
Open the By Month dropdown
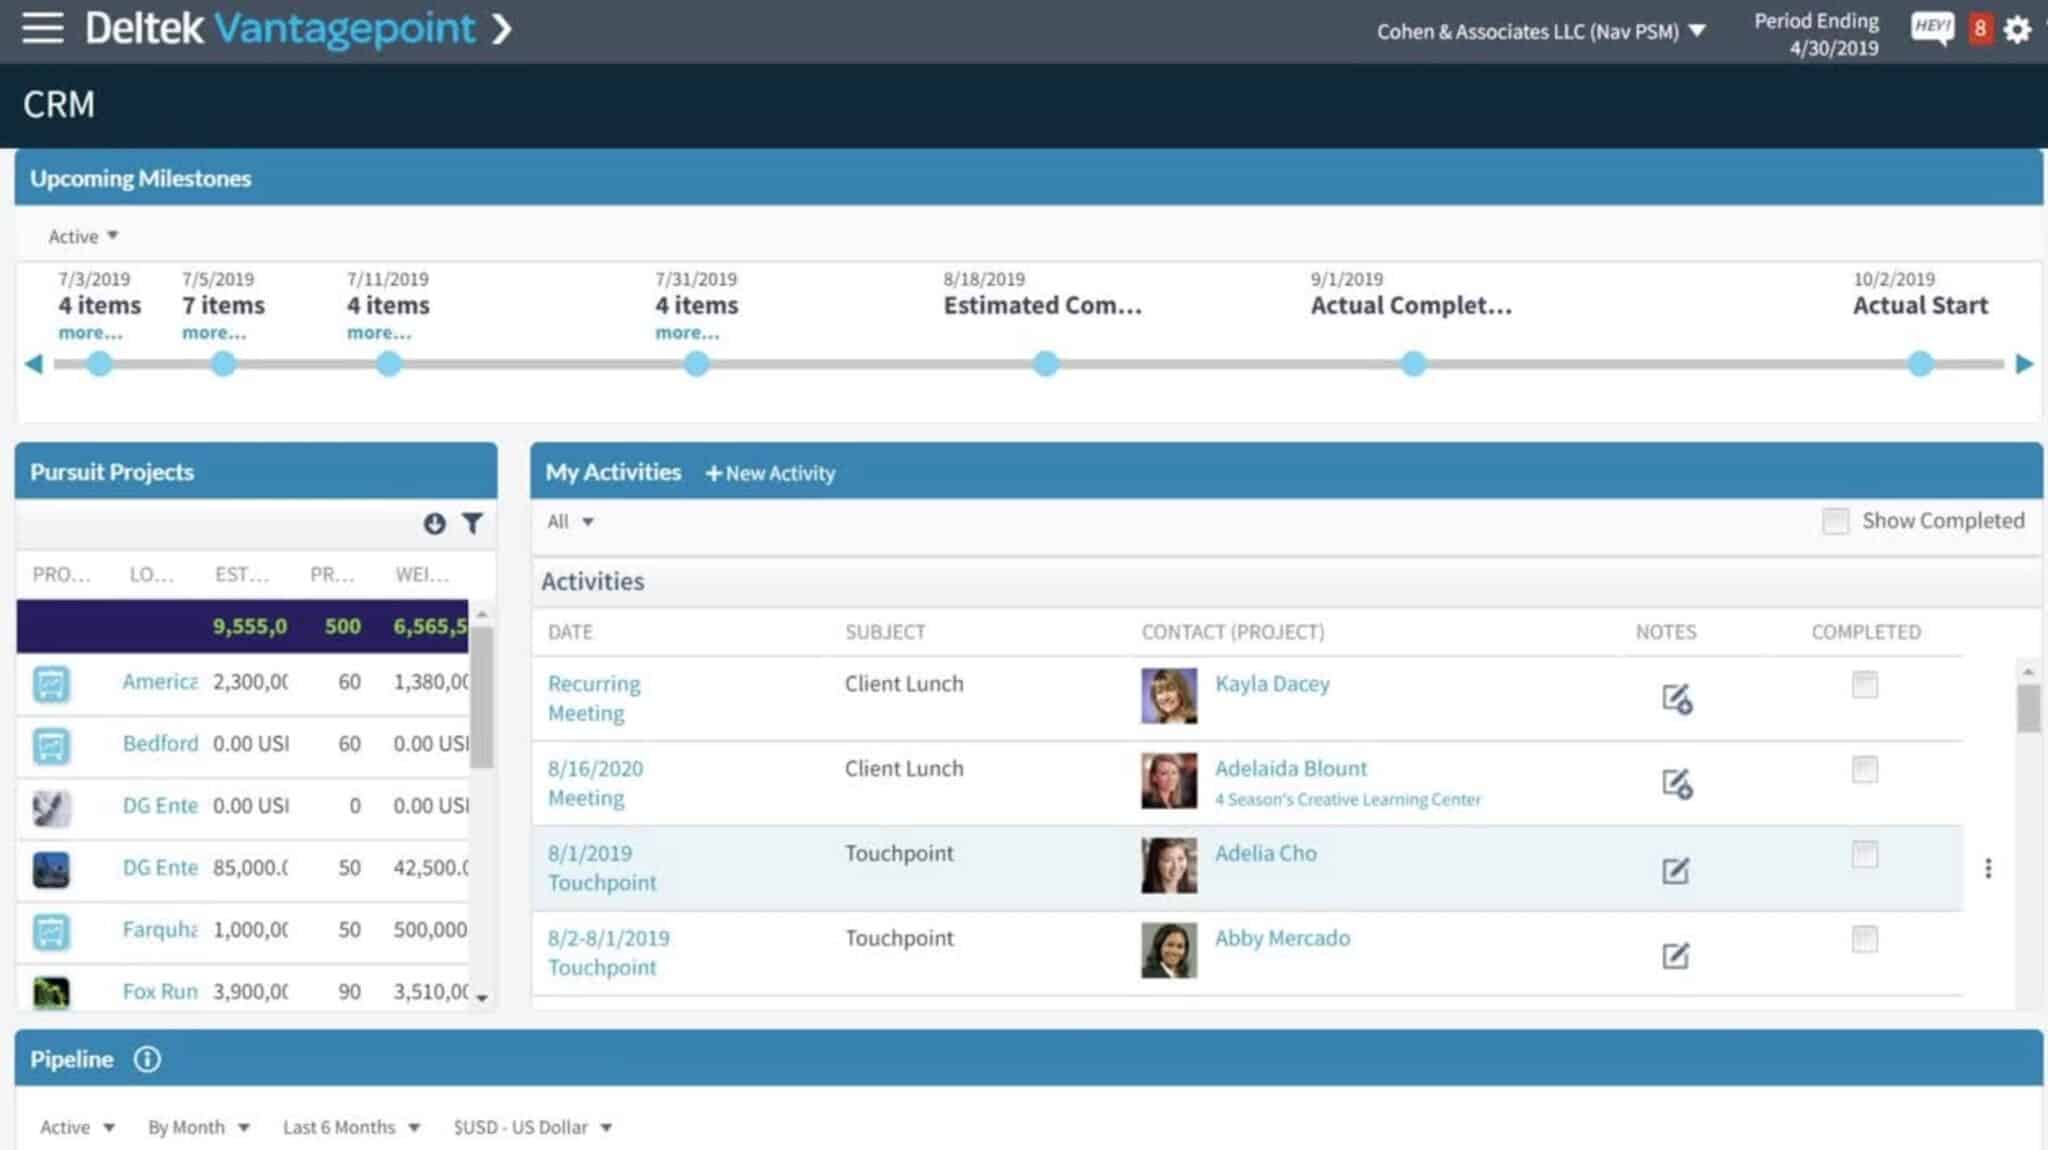click(198, 1127)
